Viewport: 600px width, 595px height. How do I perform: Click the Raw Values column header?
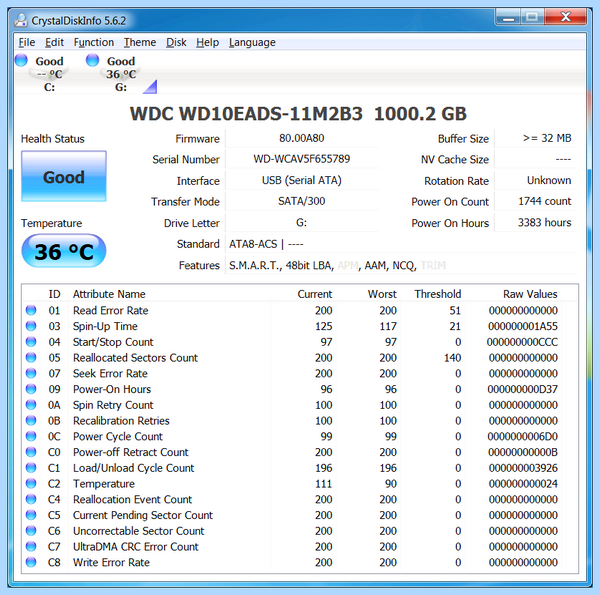[x=530, y=294]
